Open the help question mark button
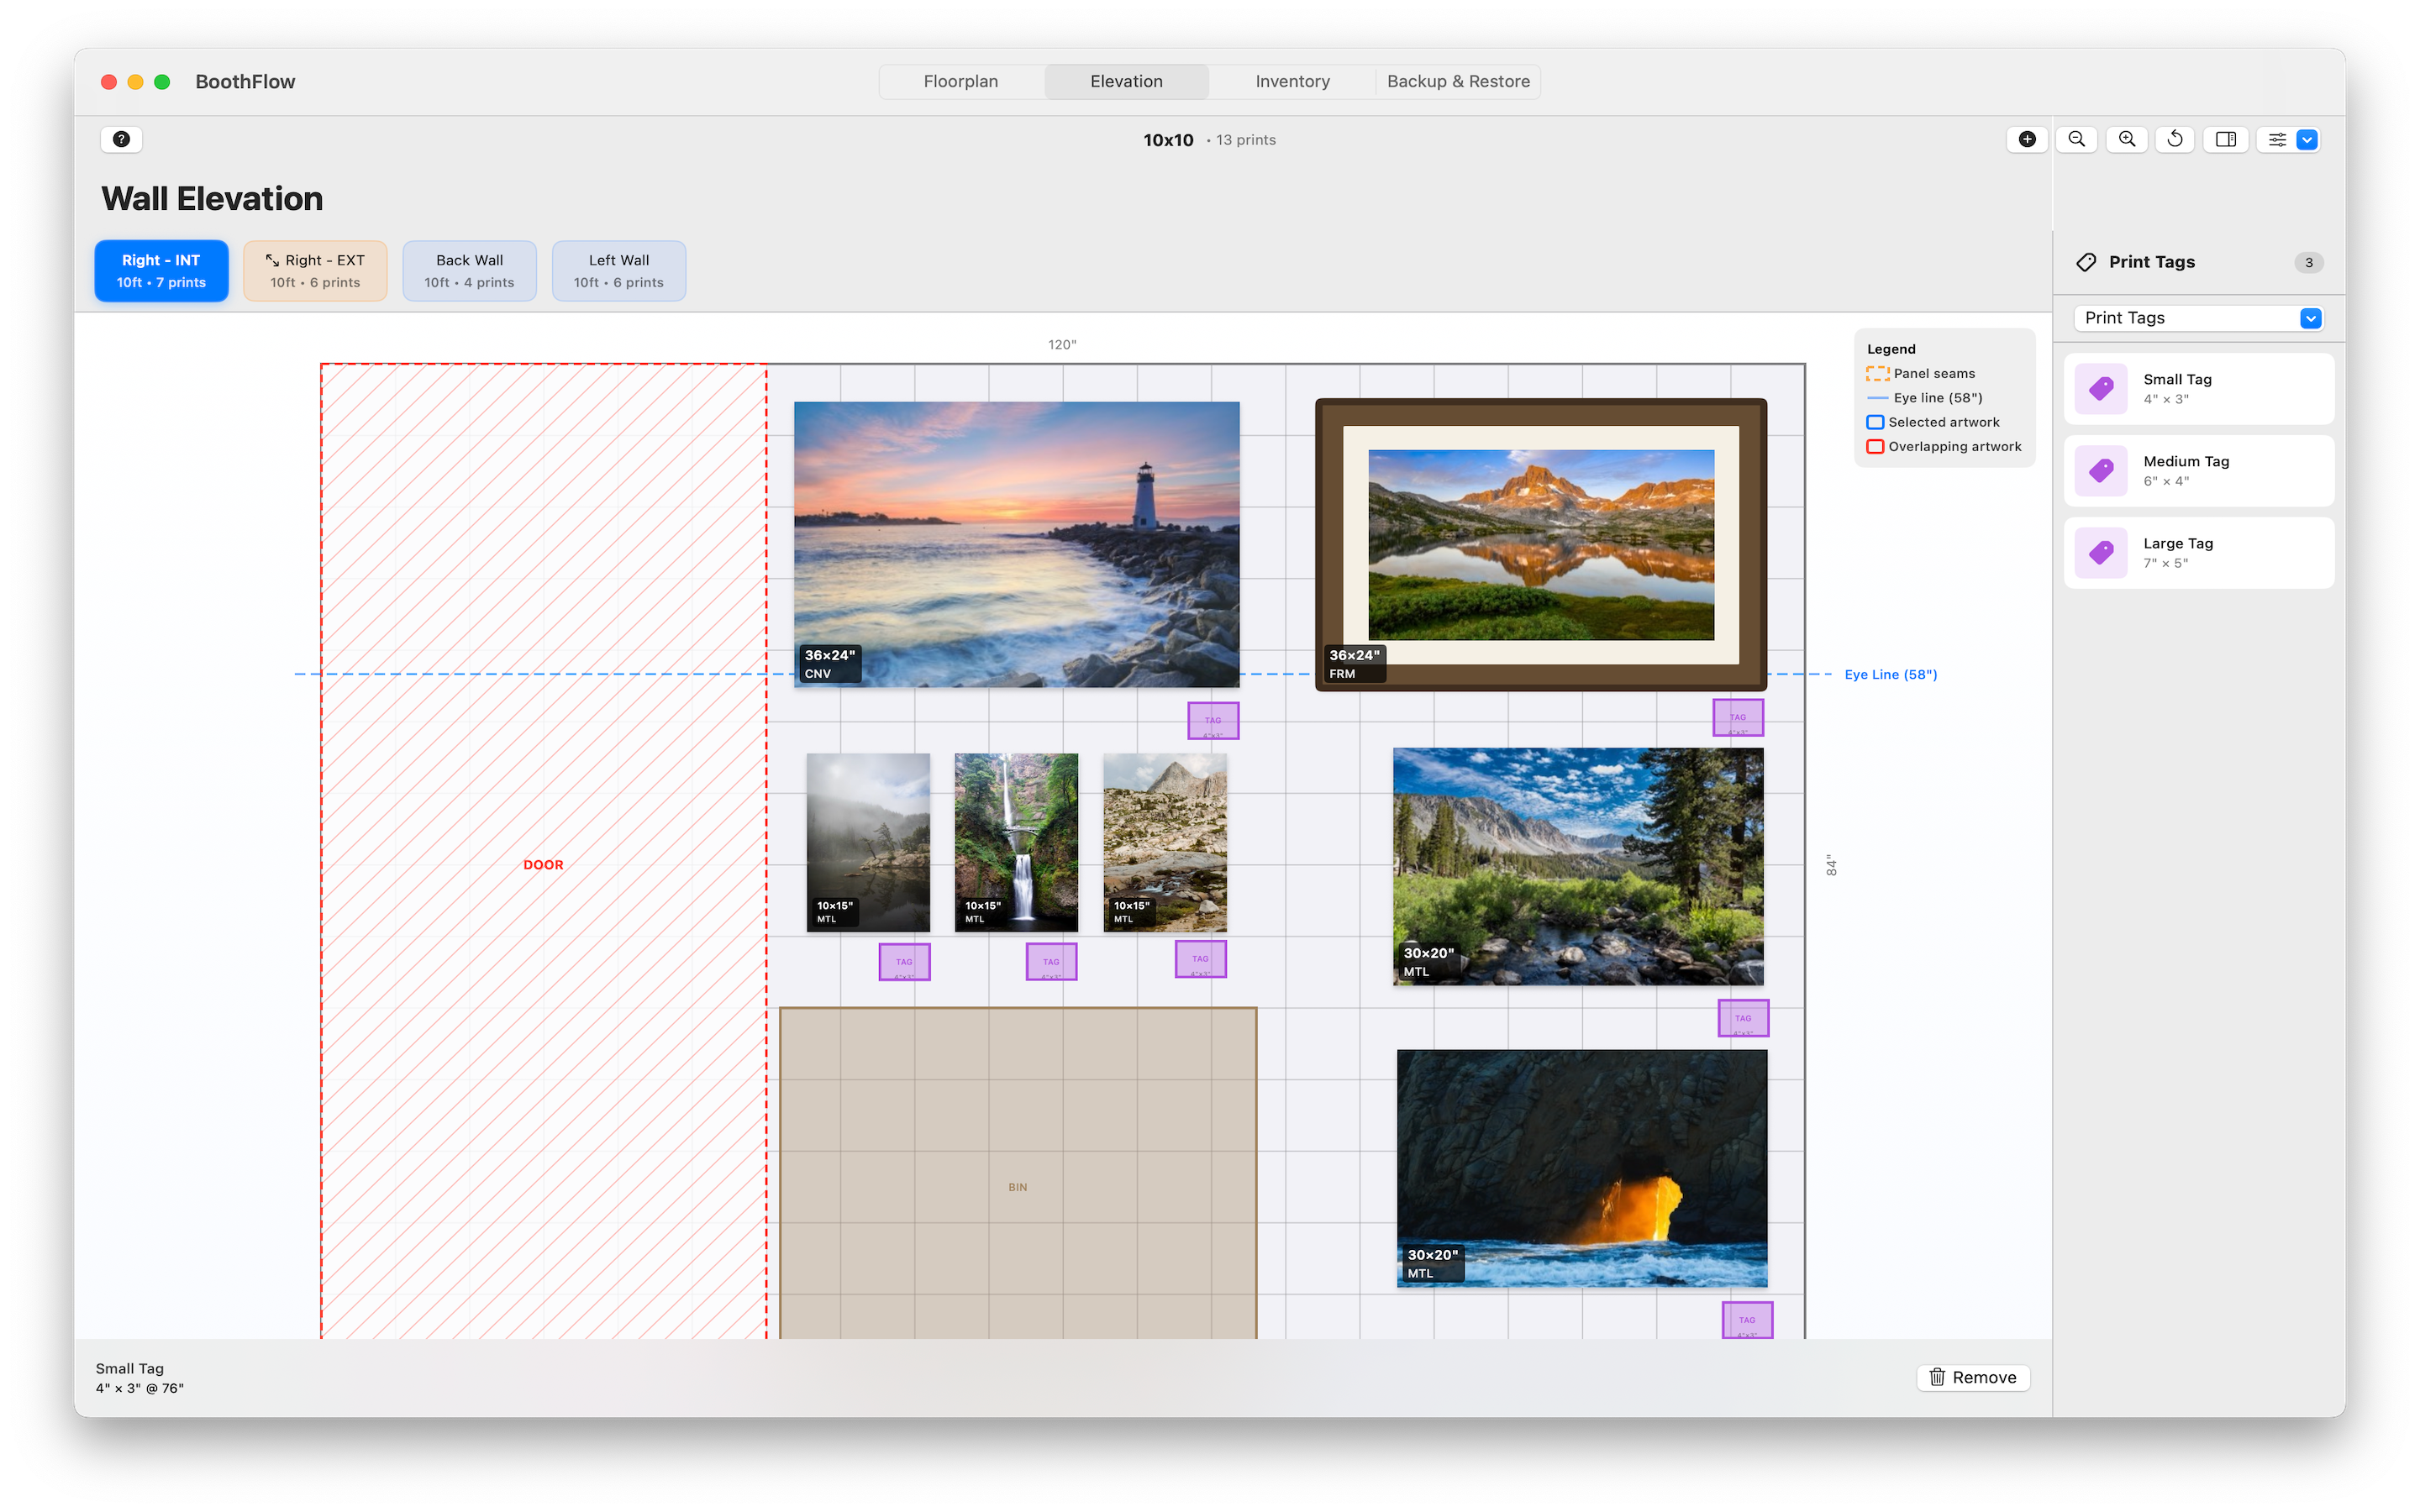Screen dimensions: 2420x1512 (121, 139)
